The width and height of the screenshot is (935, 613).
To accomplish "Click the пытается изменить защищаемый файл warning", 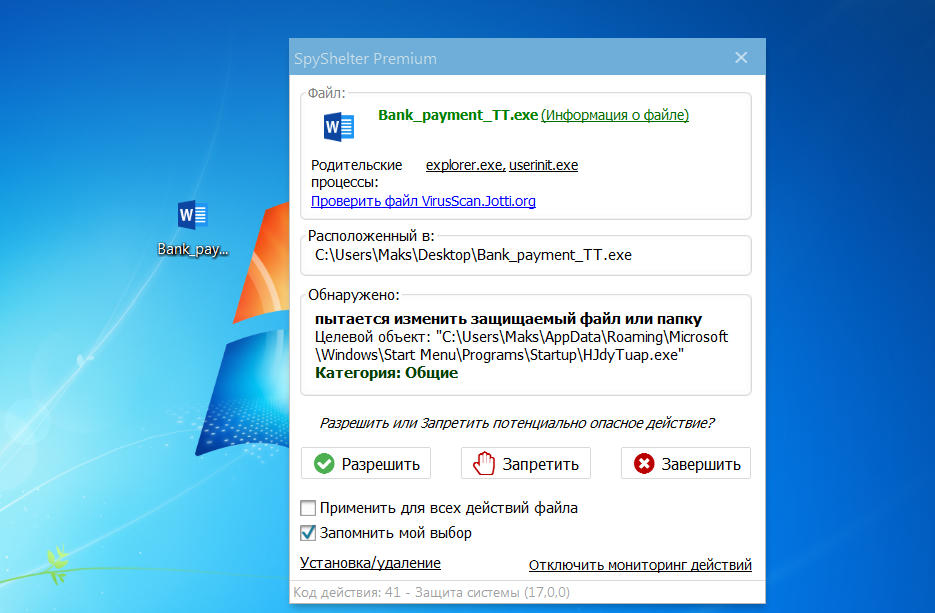I will click(508, 319).
